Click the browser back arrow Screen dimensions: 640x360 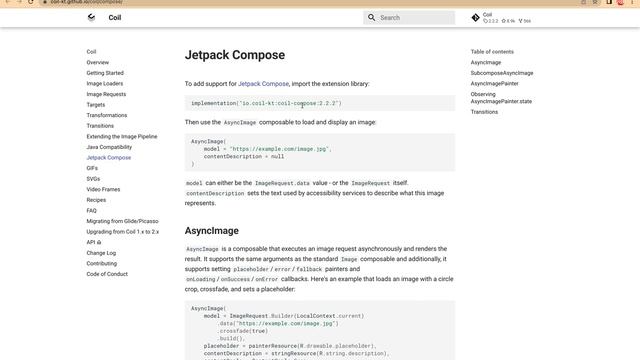tap(8, 2)
